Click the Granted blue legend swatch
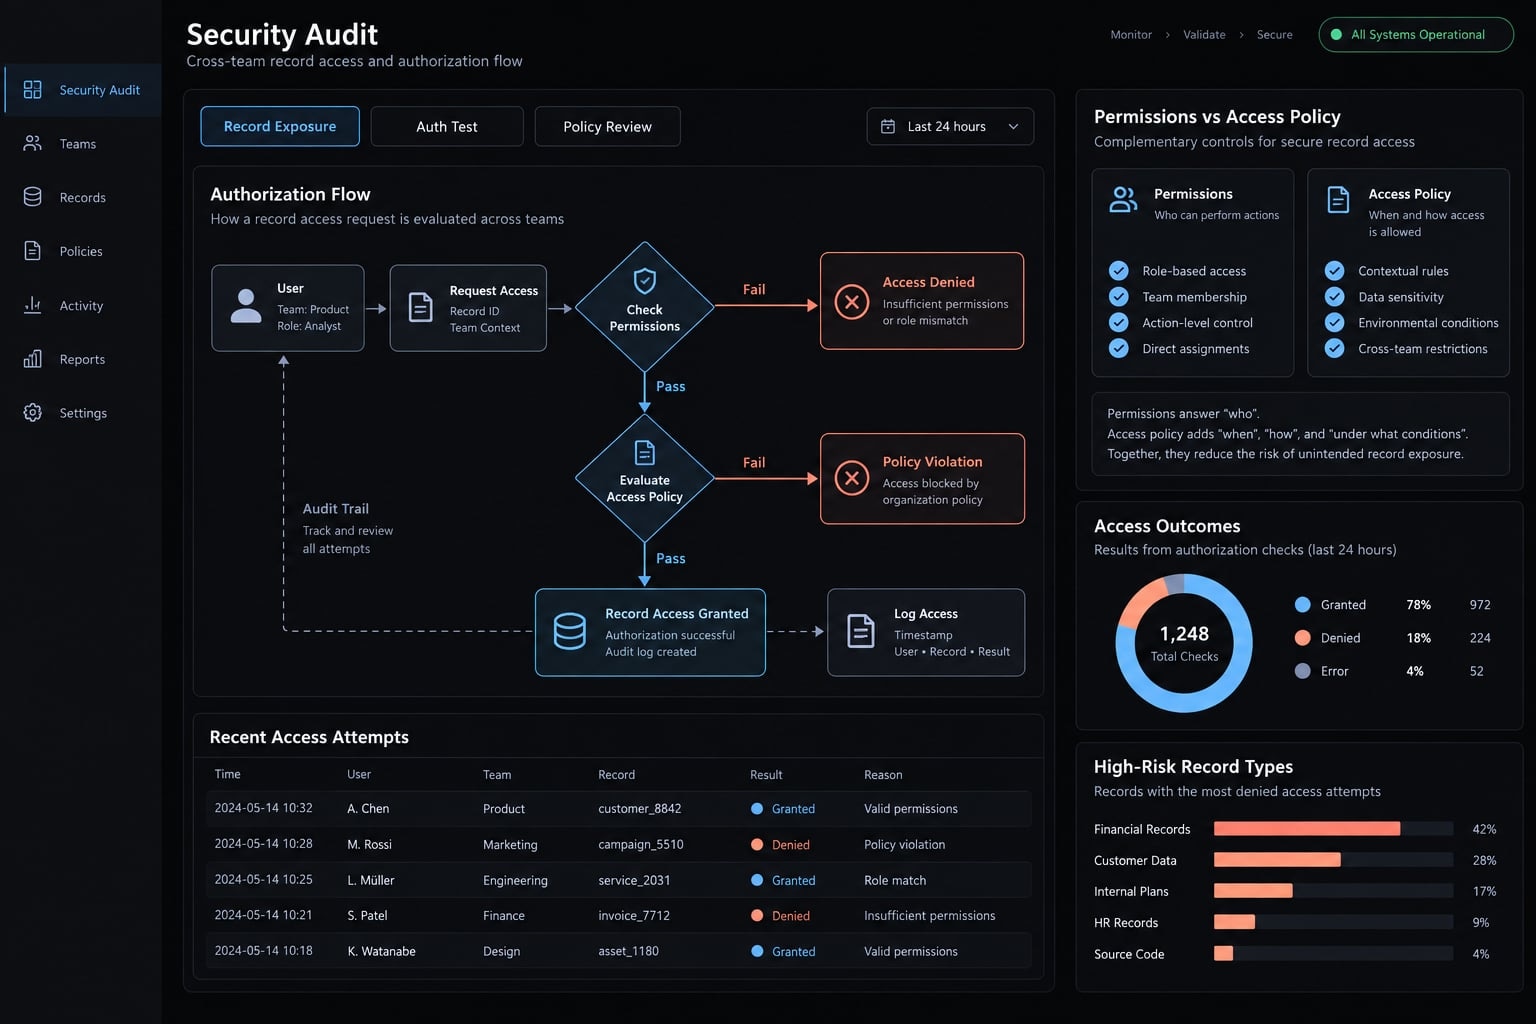This screenshot has height=1024, width=1536. [x=1303, y=604]
